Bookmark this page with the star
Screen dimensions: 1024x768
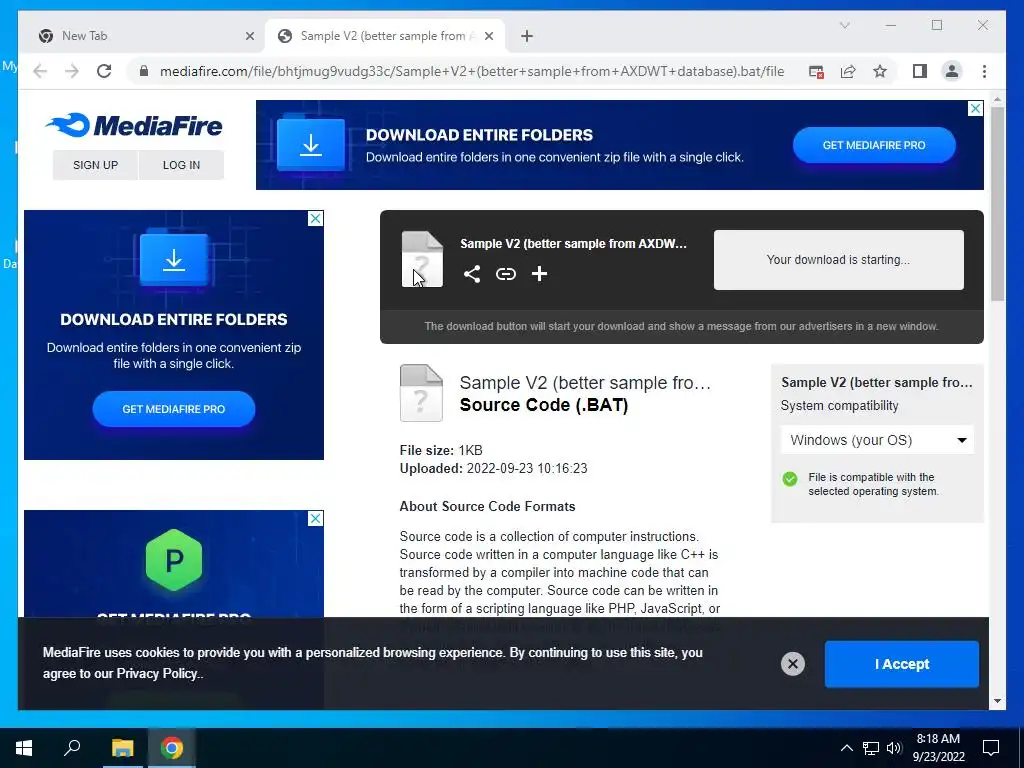(x=880, y=71)
